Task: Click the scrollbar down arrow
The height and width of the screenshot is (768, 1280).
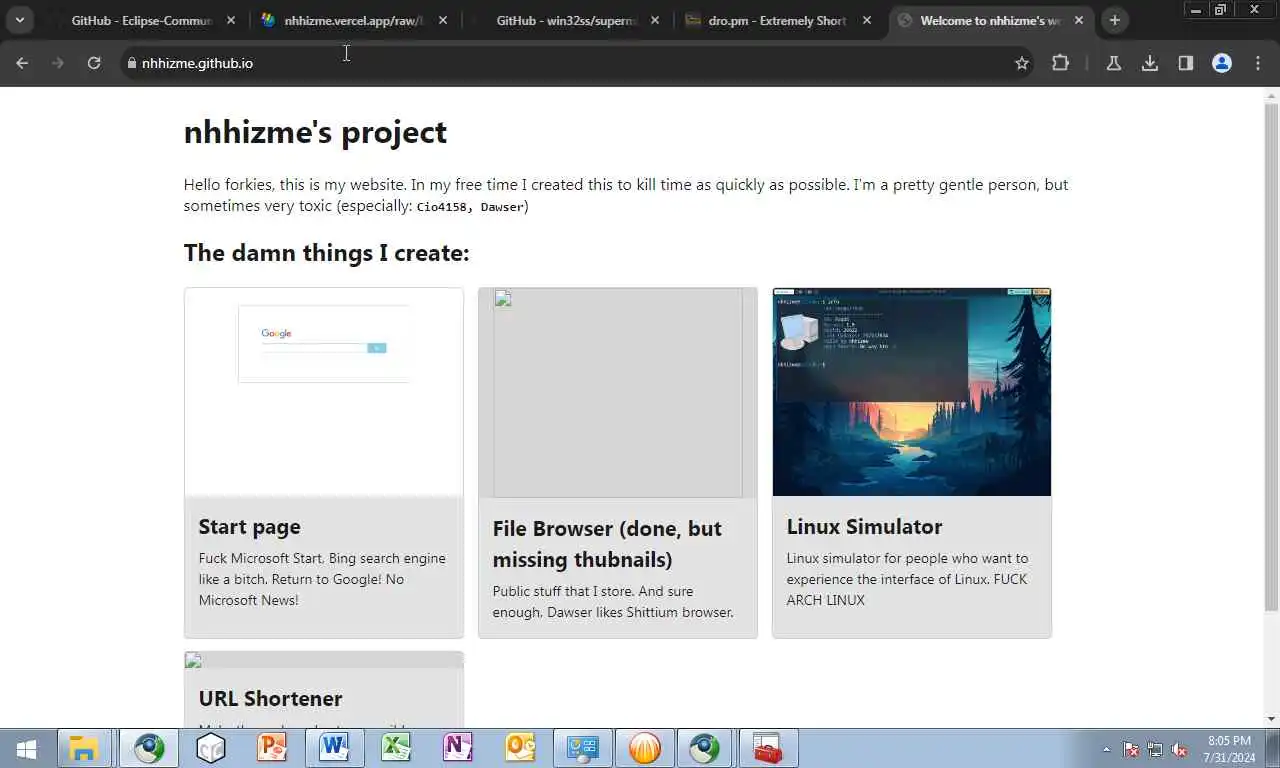Action: tap(1272, 719)
